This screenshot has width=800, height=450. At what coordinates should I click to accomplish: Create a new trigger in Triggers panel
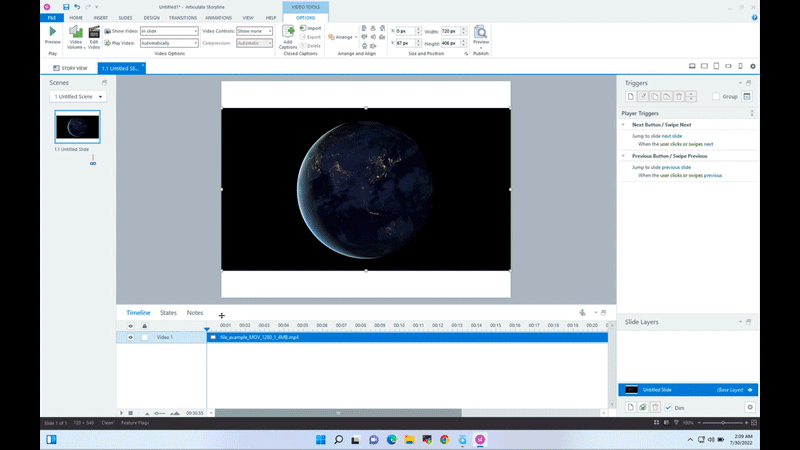point(631,97)
